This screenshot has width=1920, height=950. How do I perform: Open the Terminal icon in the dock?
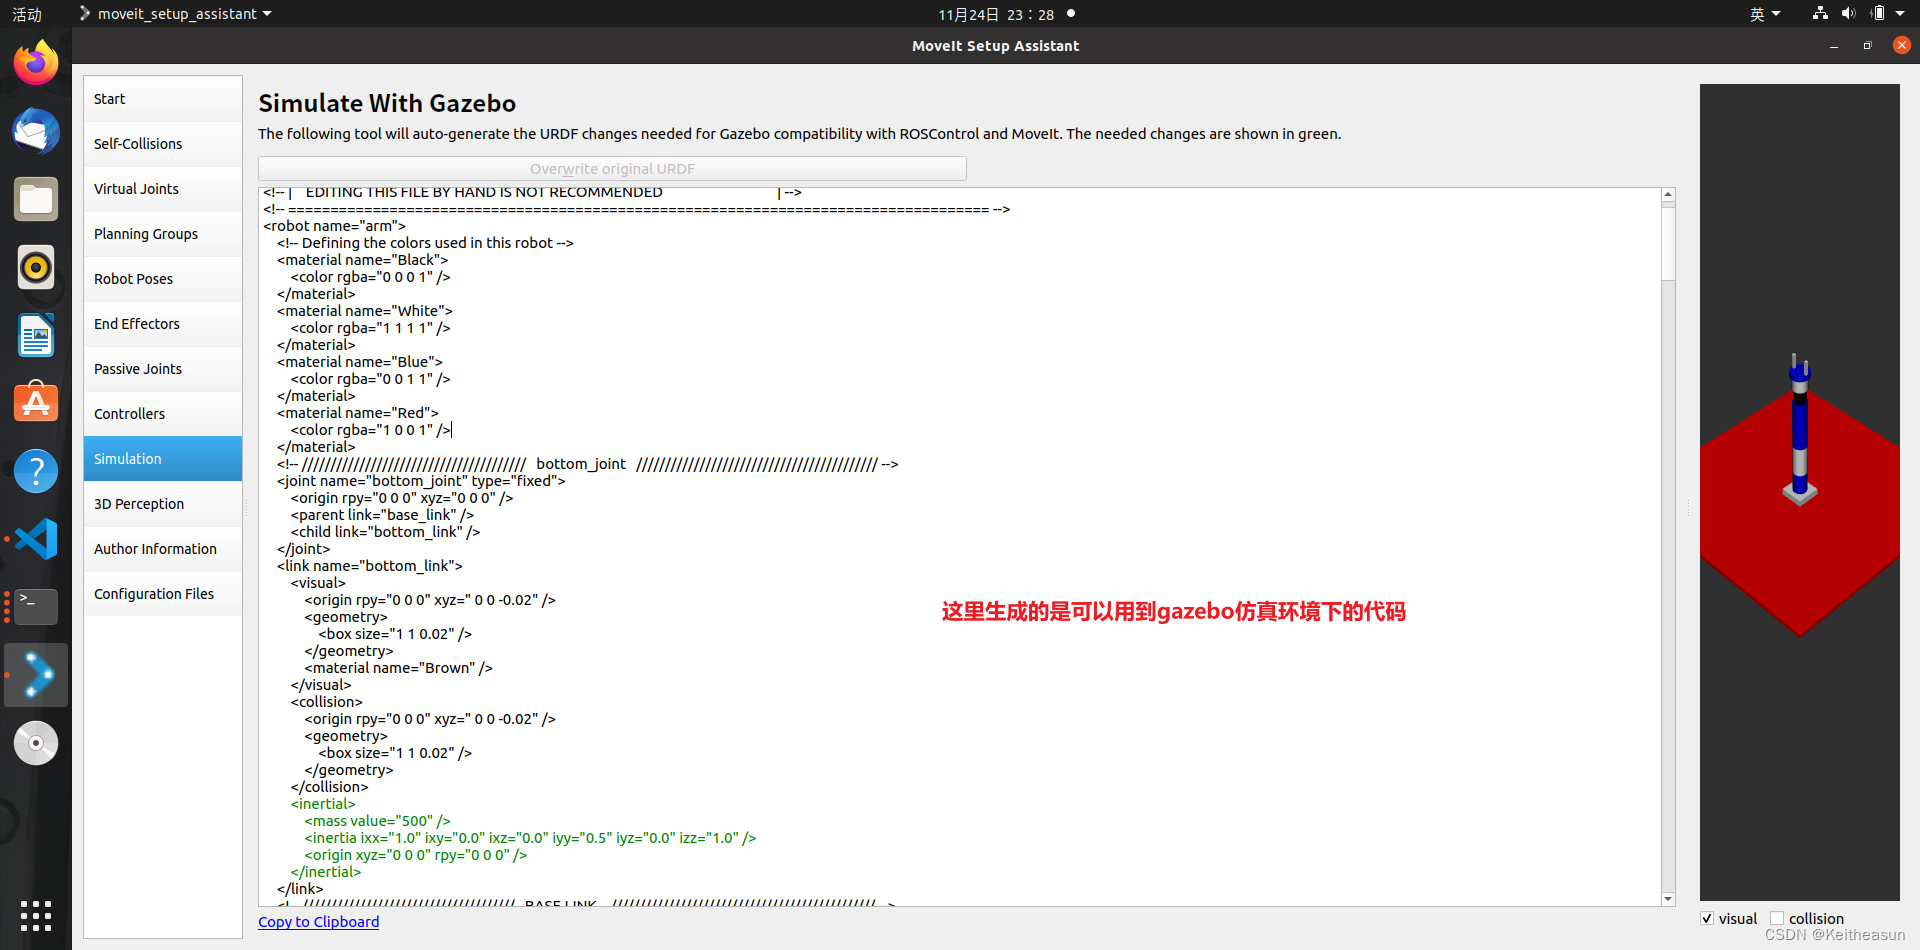pos(36,607)
